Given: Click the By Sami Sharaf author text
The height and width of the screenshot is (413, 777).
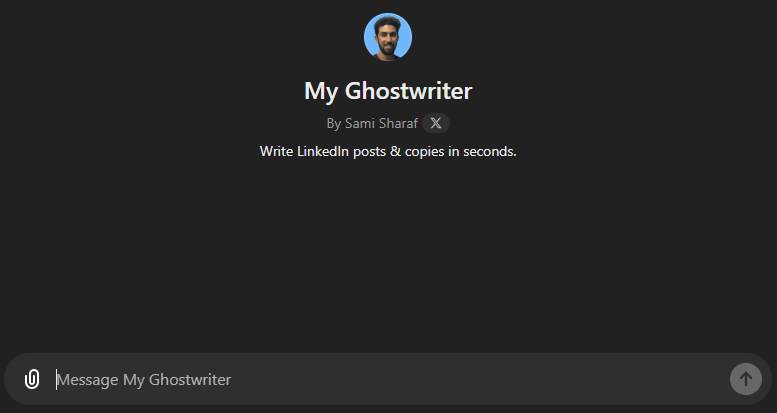Looking at the screenshot, I should (x=372, y=123).
